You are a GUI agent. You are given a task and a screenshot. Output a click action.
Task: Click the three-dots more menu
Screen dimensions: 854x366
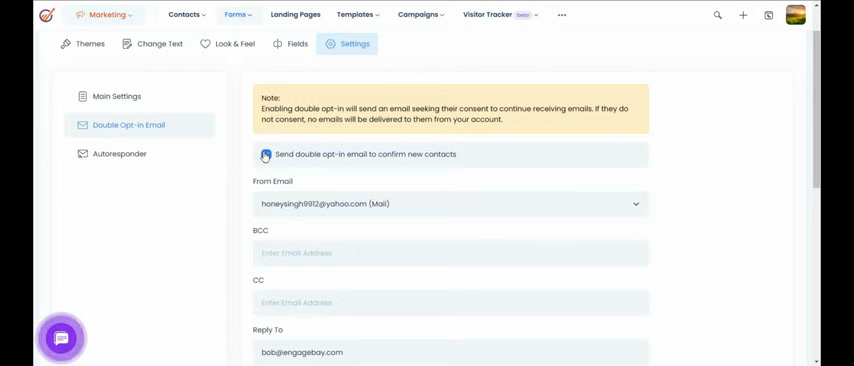(562, 15)
